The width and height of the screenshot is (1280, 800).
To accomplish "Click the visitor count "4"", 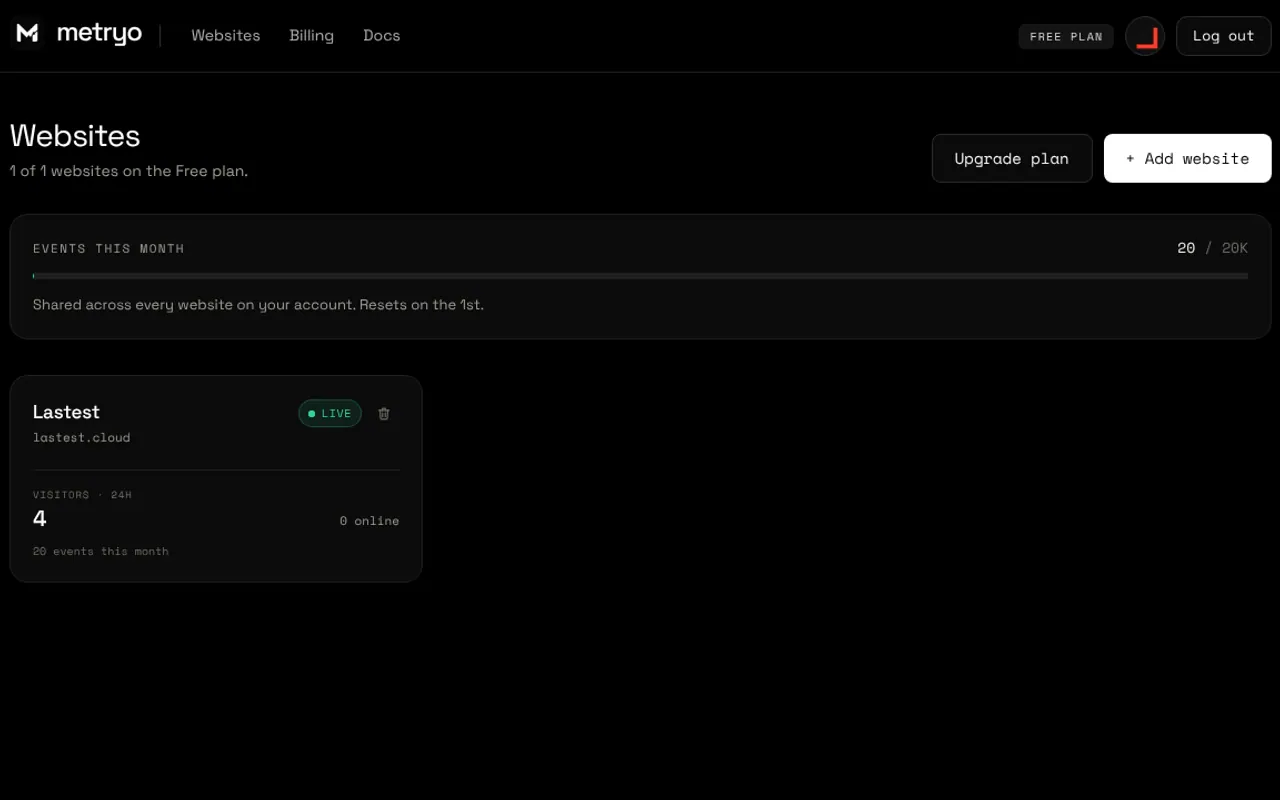I will (40, 518).
